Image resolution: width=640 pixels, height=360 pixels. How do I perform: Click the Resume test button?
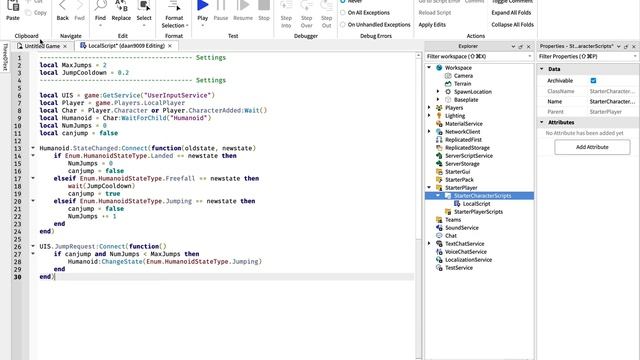243,5
